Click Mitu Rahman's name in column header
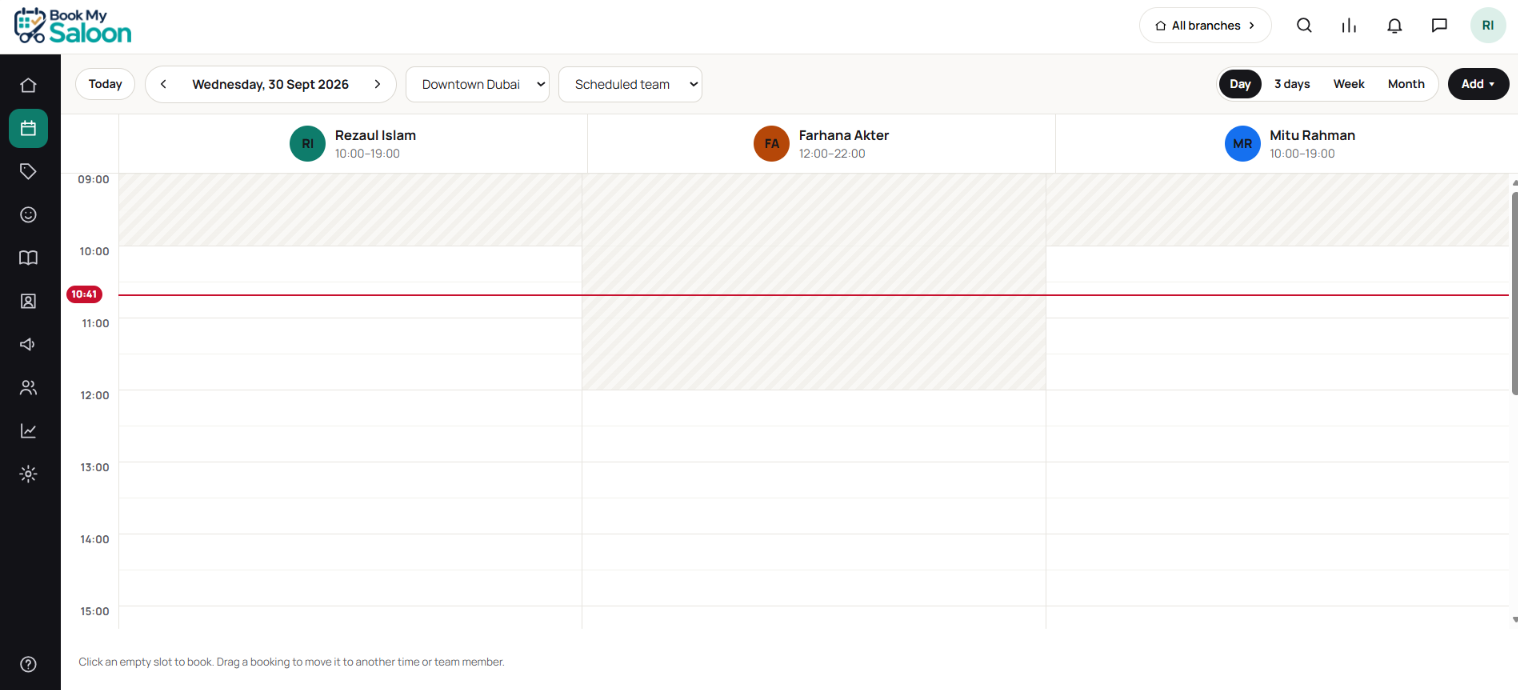The height and width of the screenshot is (690, 1518). pyautogui.click(x=1313, y=135)
